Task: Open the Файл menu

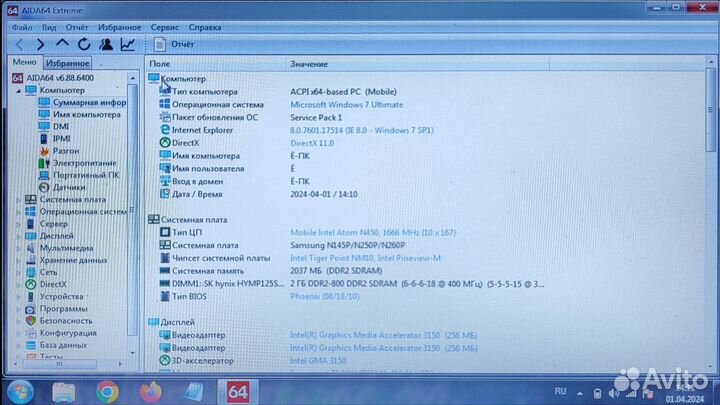Action: (22, 27)
